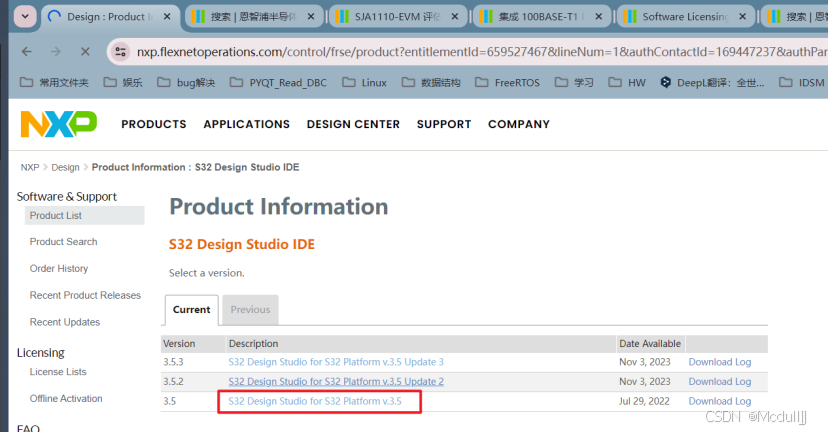Screen dimensions: 828x432
Task: Select the Previous version tab
Action: (x=250, y=310)
